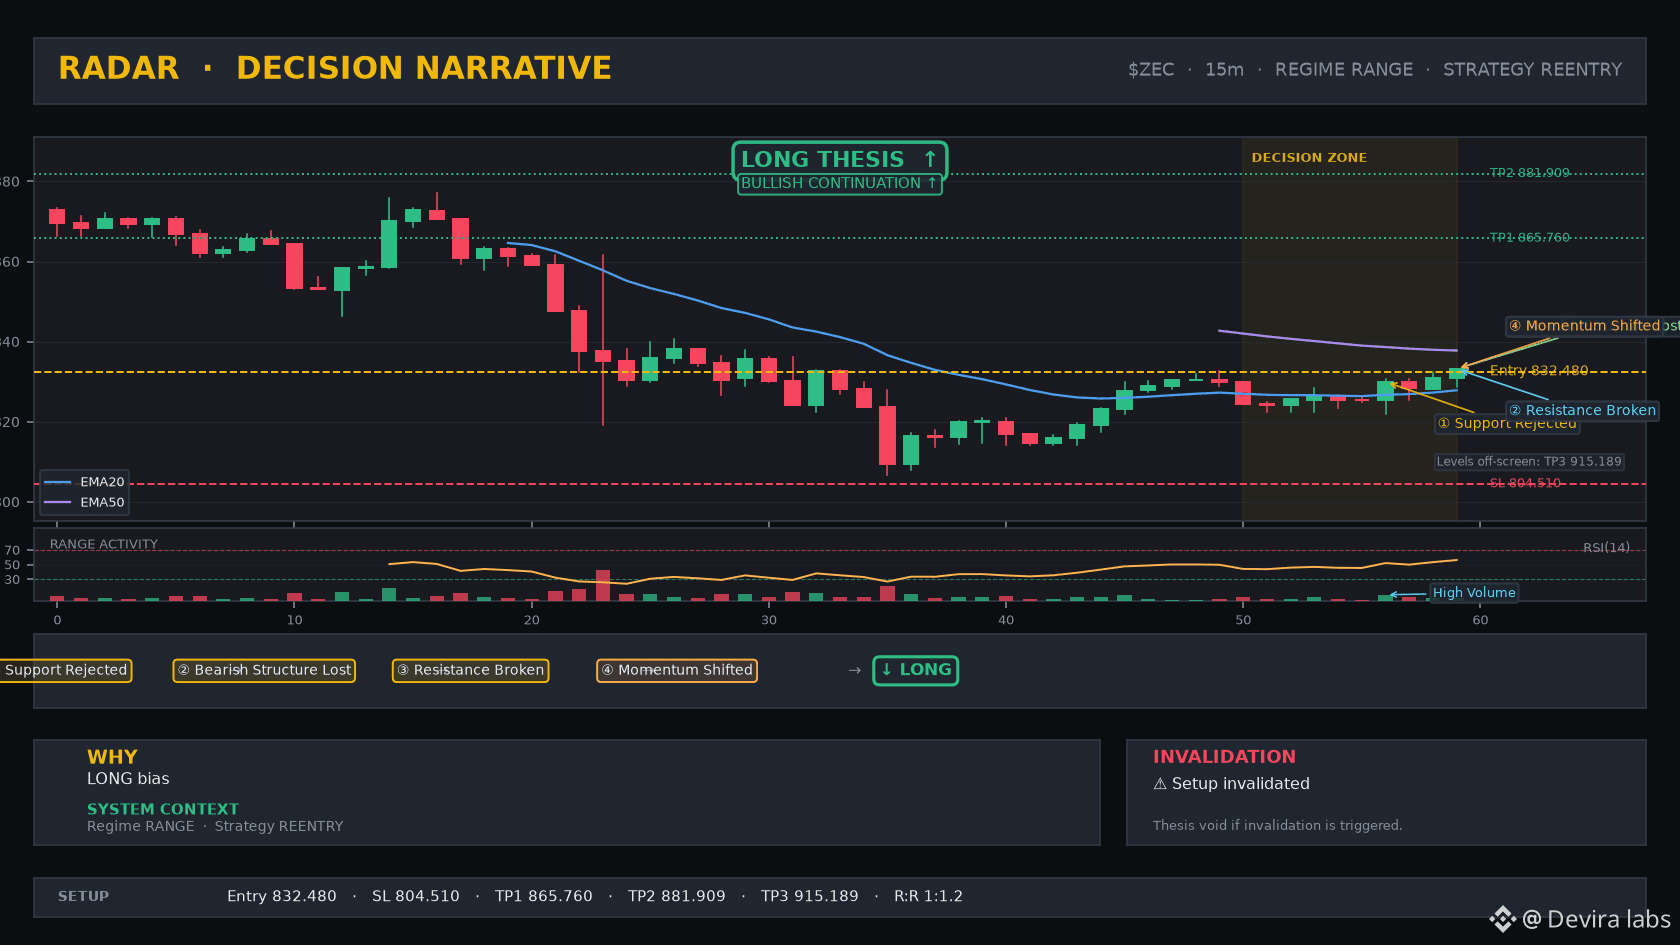Click the LONG decision chip in the narrative row
Viewport: 1680px width, 945px height.
915,670
